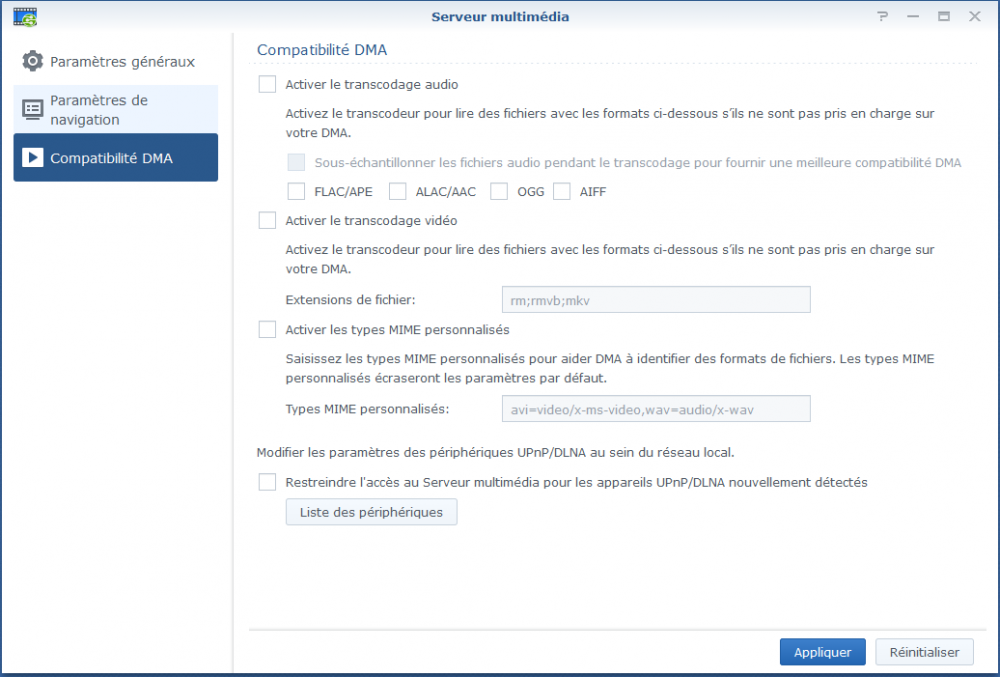The height and width of the screenshot is (677, 1000).
Task: Enable the Activer le transcodage audio checkbox
Action: [x=267, y=85]
